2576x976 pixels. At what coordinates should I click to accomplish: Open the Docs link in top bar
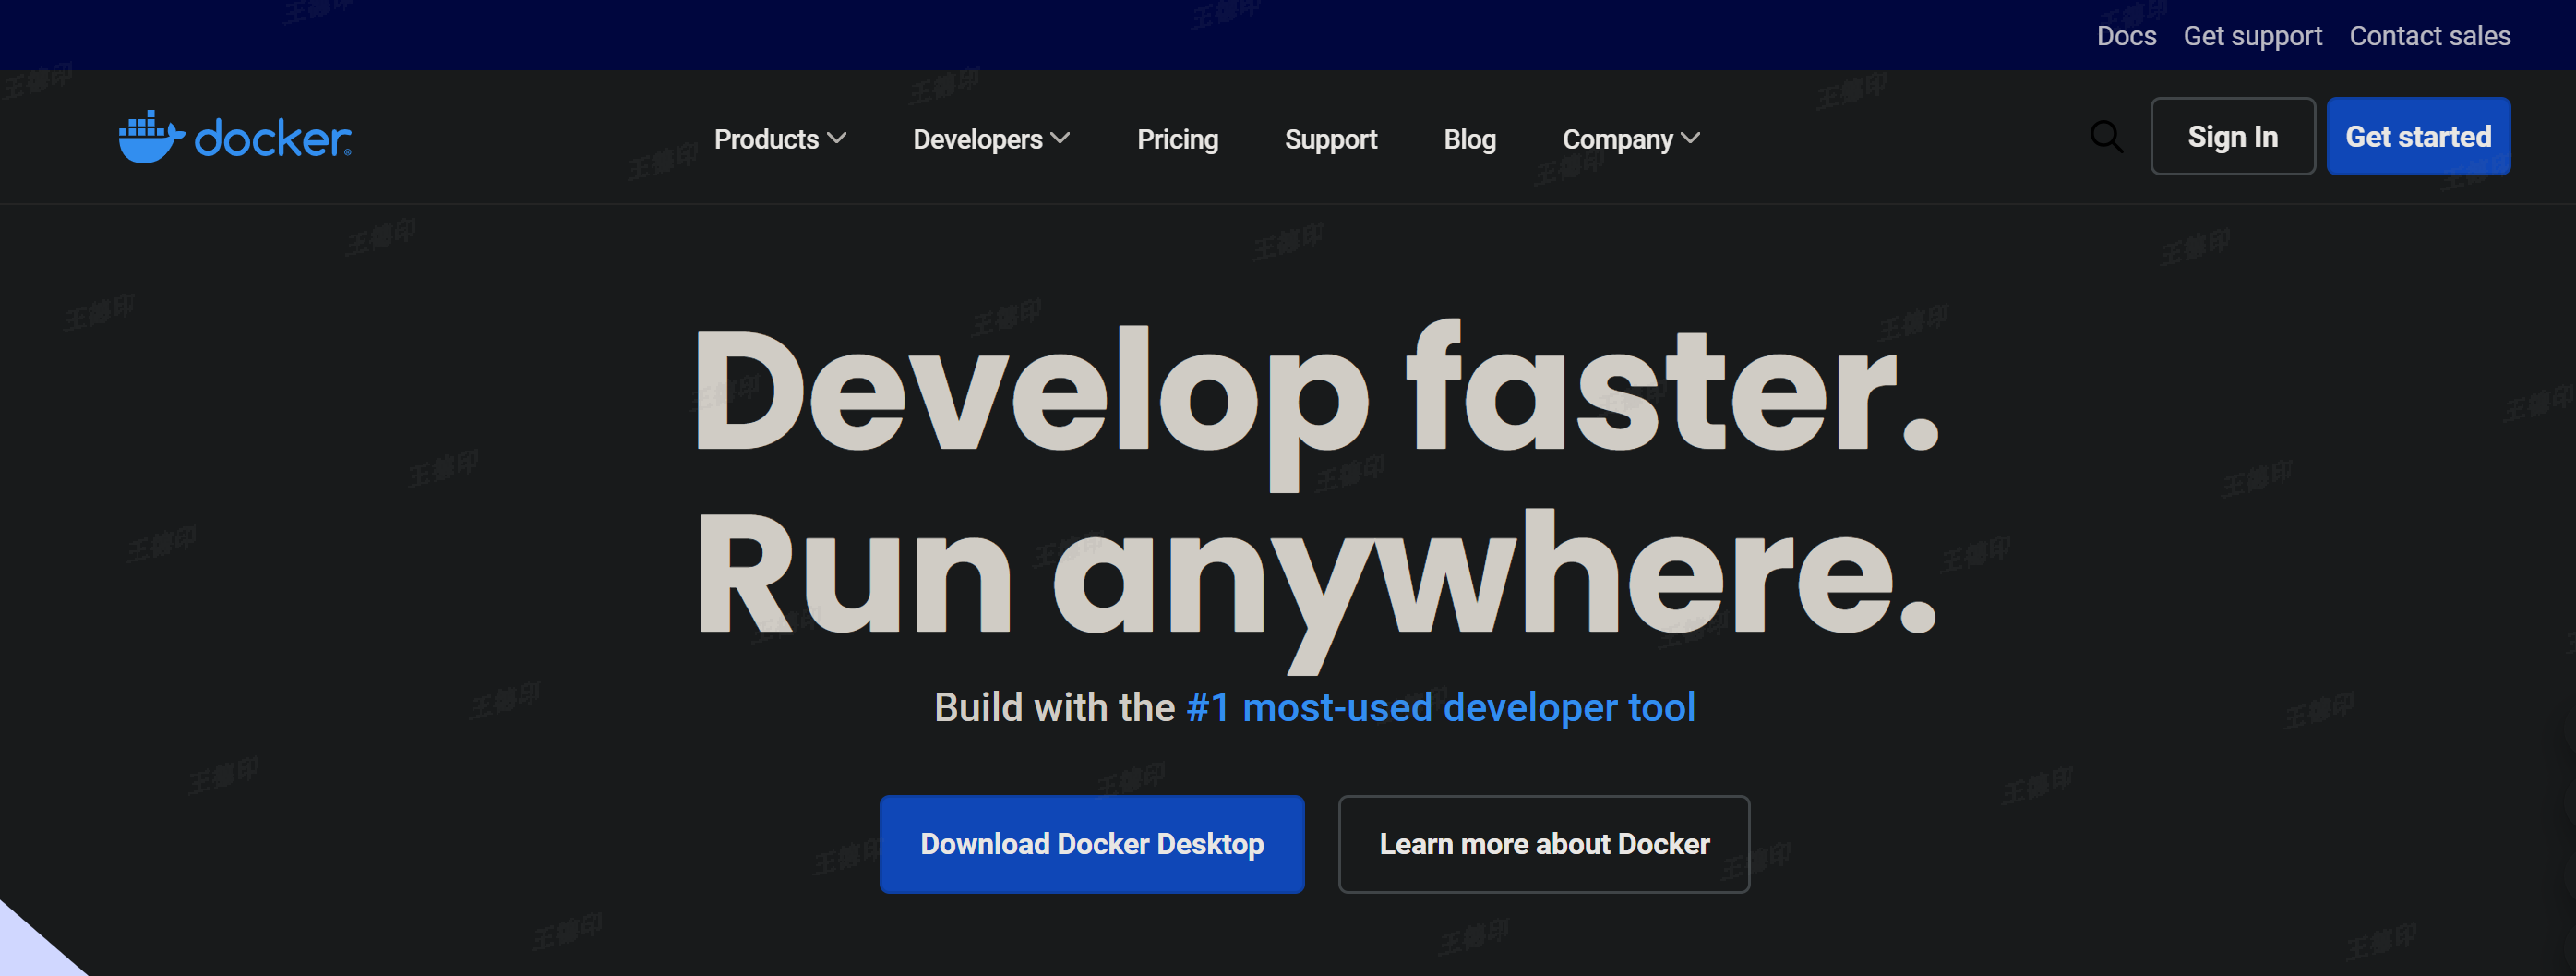tap(2126, 36)
